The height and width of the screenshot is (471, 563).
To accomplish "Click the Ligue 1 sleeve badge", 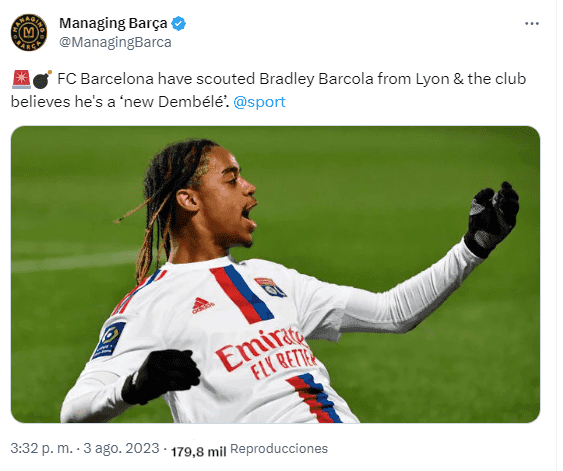I will tap(109, 341).
